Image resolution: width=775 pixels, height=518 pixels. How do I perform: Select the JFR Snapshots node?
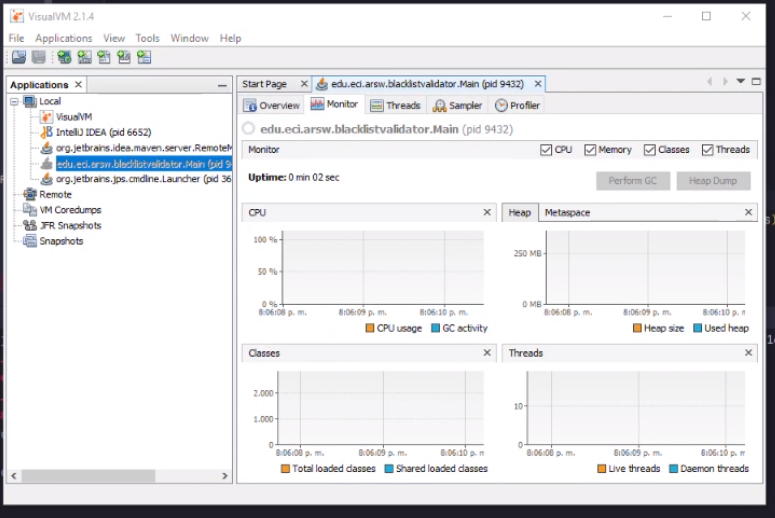tap(70, 225)
